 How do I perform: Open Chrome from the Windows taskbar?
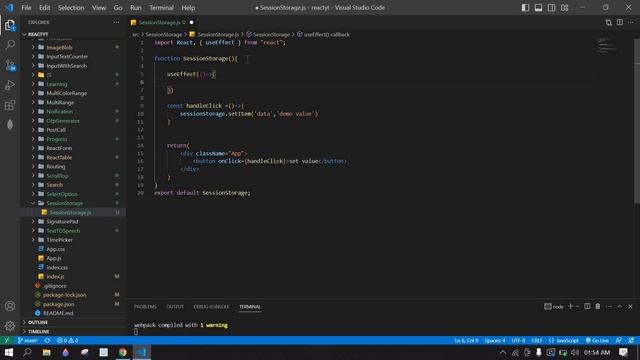coord(122,352)
